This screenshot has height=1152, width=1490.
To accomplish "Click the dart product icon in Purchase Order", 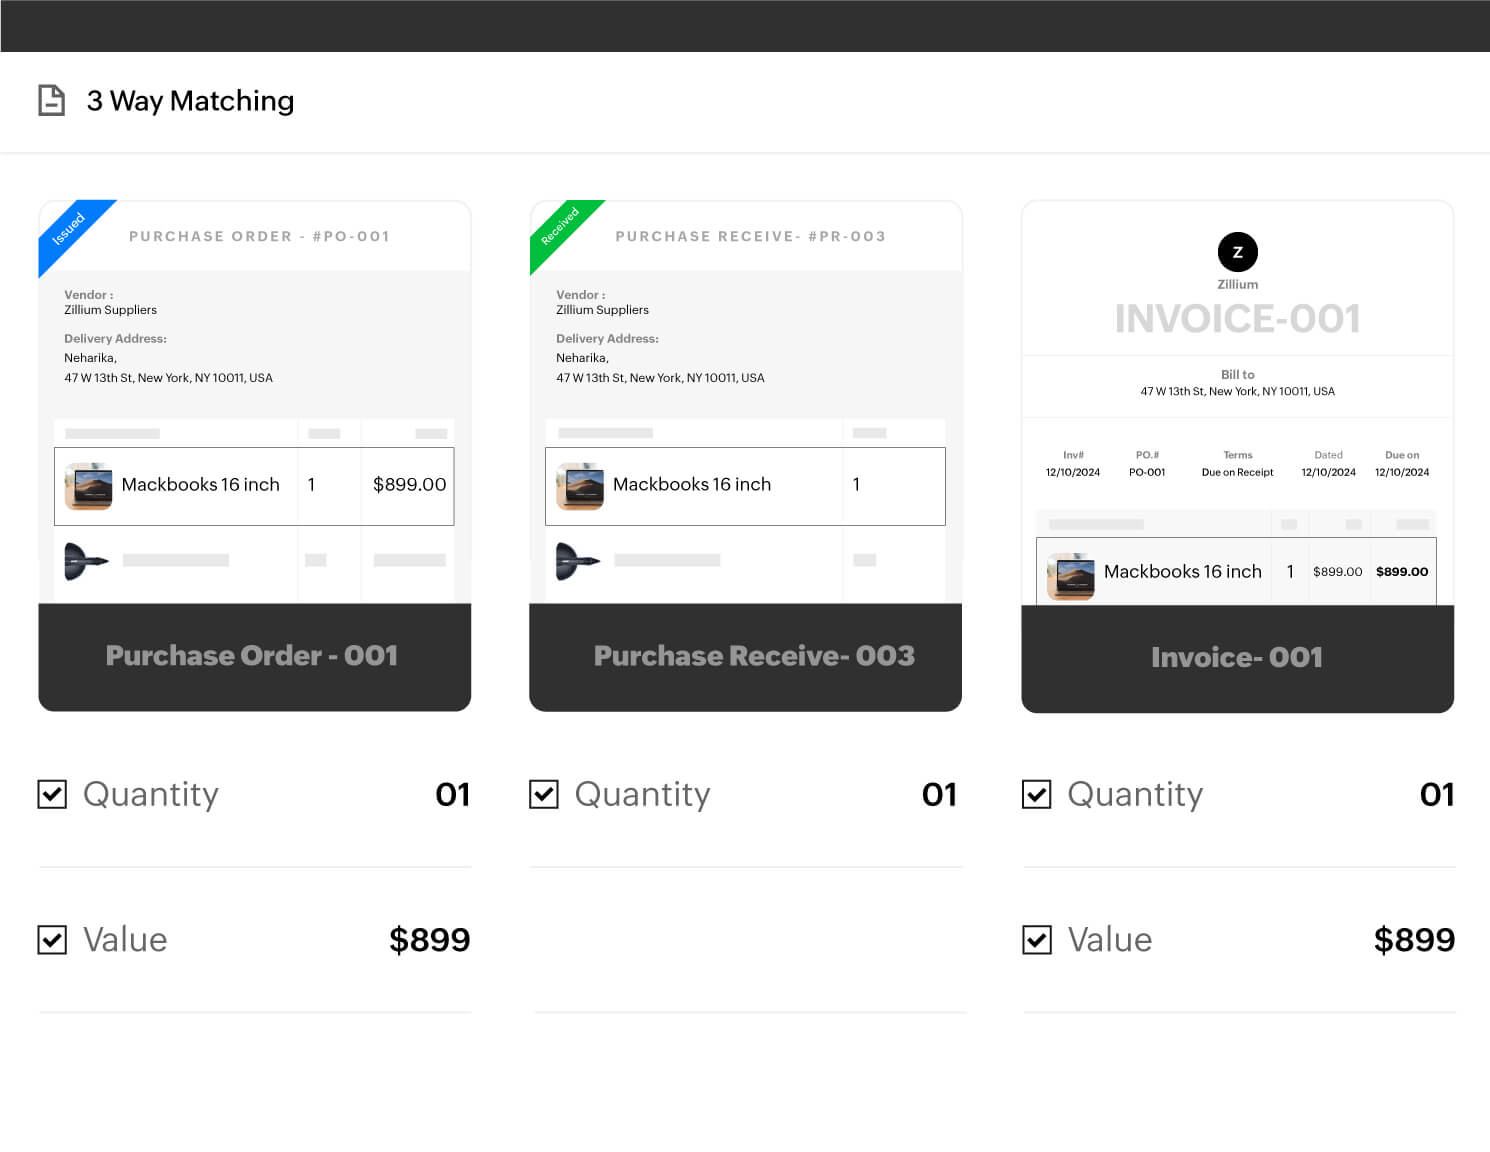I will pyautogui.click(x=86, y=561).
